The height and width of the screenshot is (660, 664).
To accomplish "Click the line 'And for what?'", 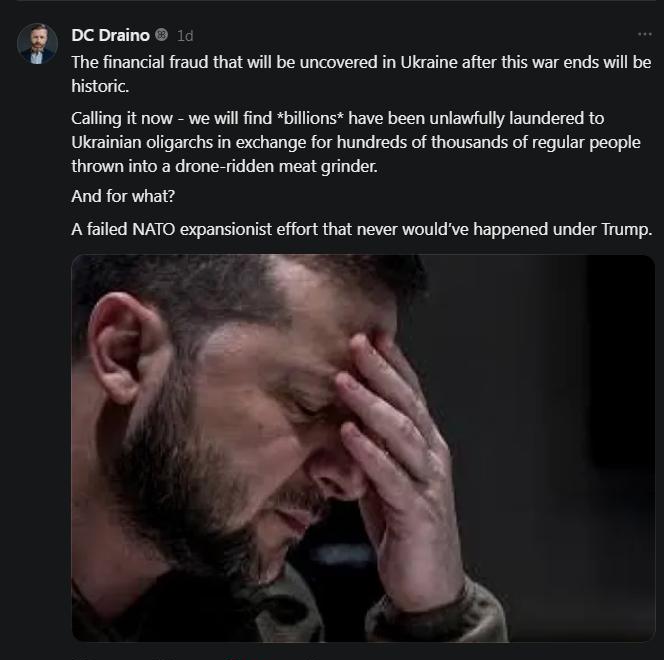I will click(x=123, y=196).
